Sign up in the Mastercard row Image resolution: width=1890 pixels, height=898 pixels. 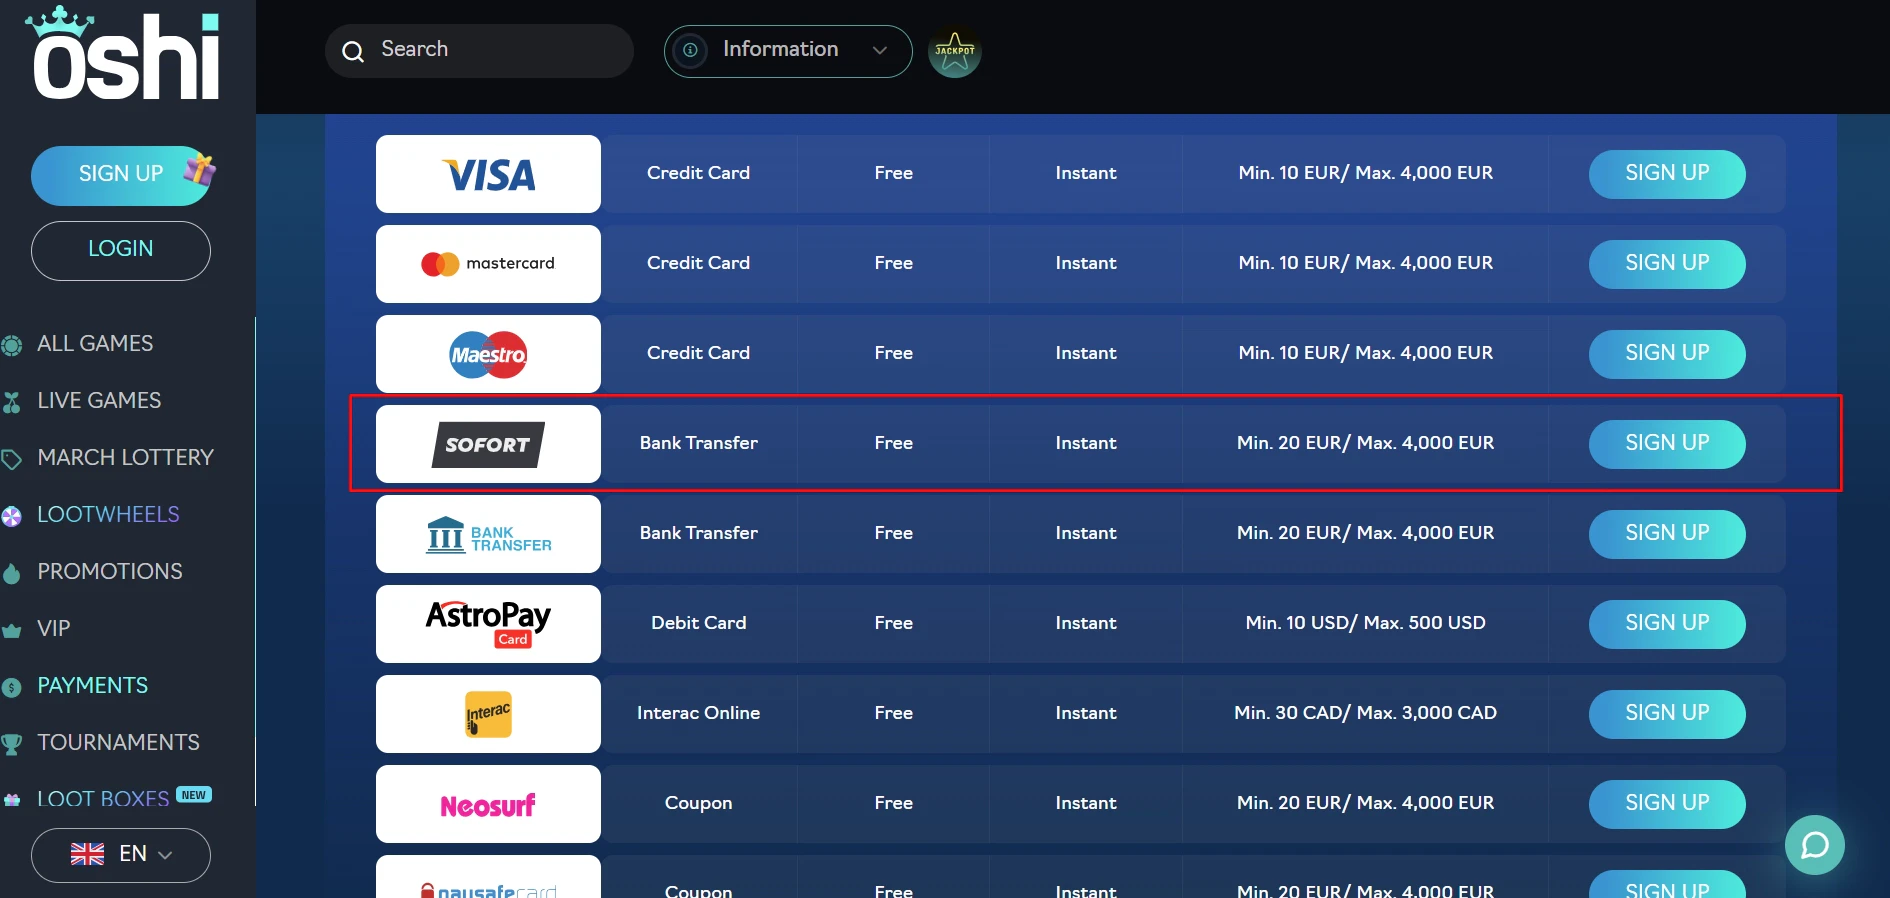coord(1667,264)
